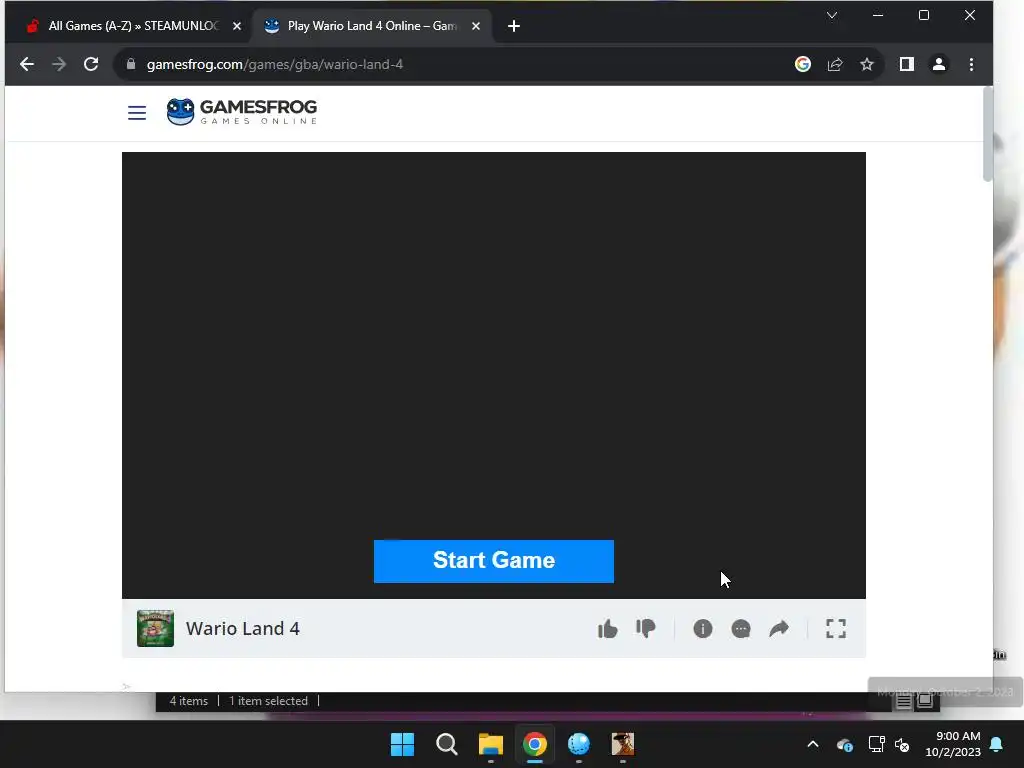Open the notifications bell icon
1024x768 pixels.
click(997, 744)
